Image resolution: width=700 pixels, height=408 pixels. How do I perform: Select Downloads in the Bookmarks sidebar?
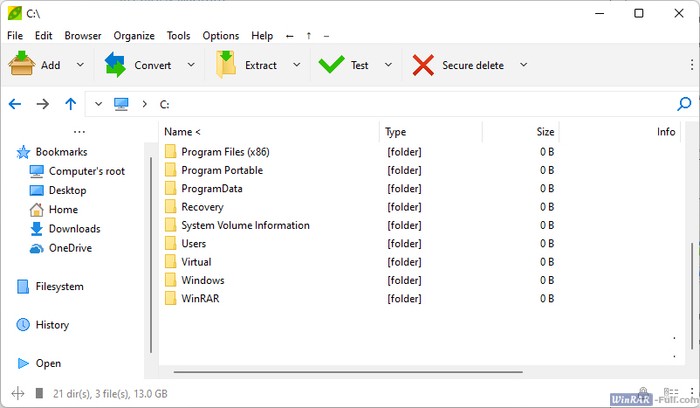coord(74,229)
